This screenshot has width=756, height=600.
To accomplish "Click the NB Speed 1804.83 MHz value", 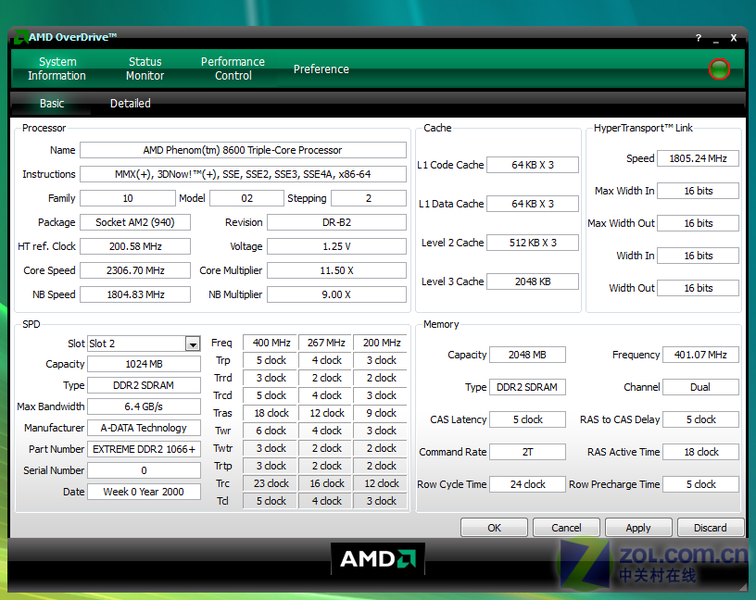I will (135, 294).
